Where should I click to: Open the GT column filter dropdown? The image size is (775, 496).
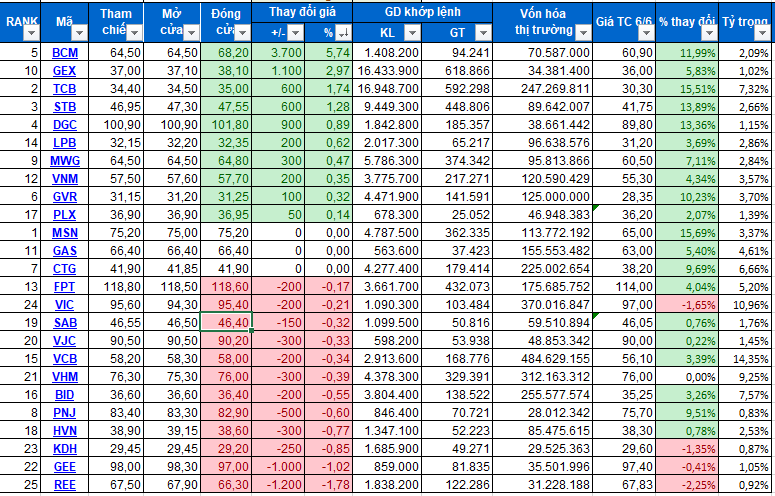point(483,33)
